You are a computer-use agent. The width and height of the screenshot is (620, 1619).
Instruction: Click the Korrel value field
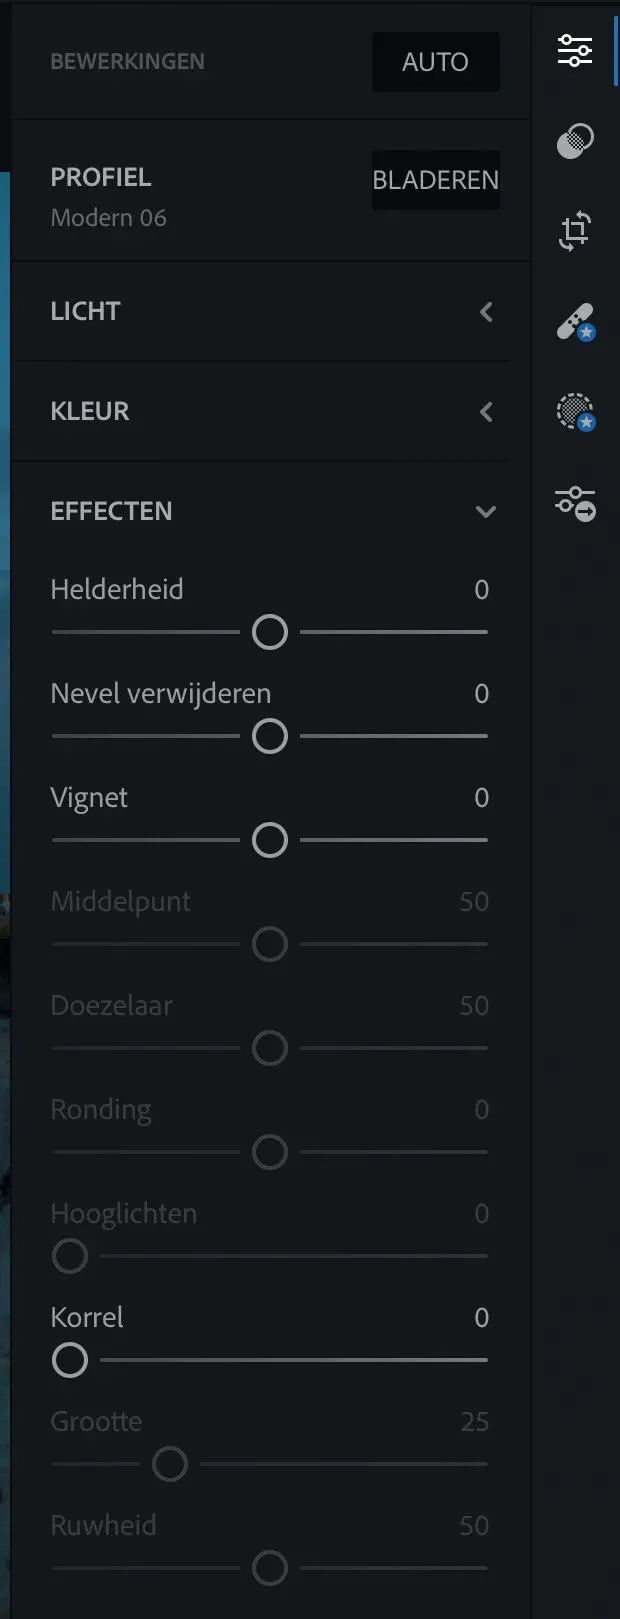pos(481,1318)
